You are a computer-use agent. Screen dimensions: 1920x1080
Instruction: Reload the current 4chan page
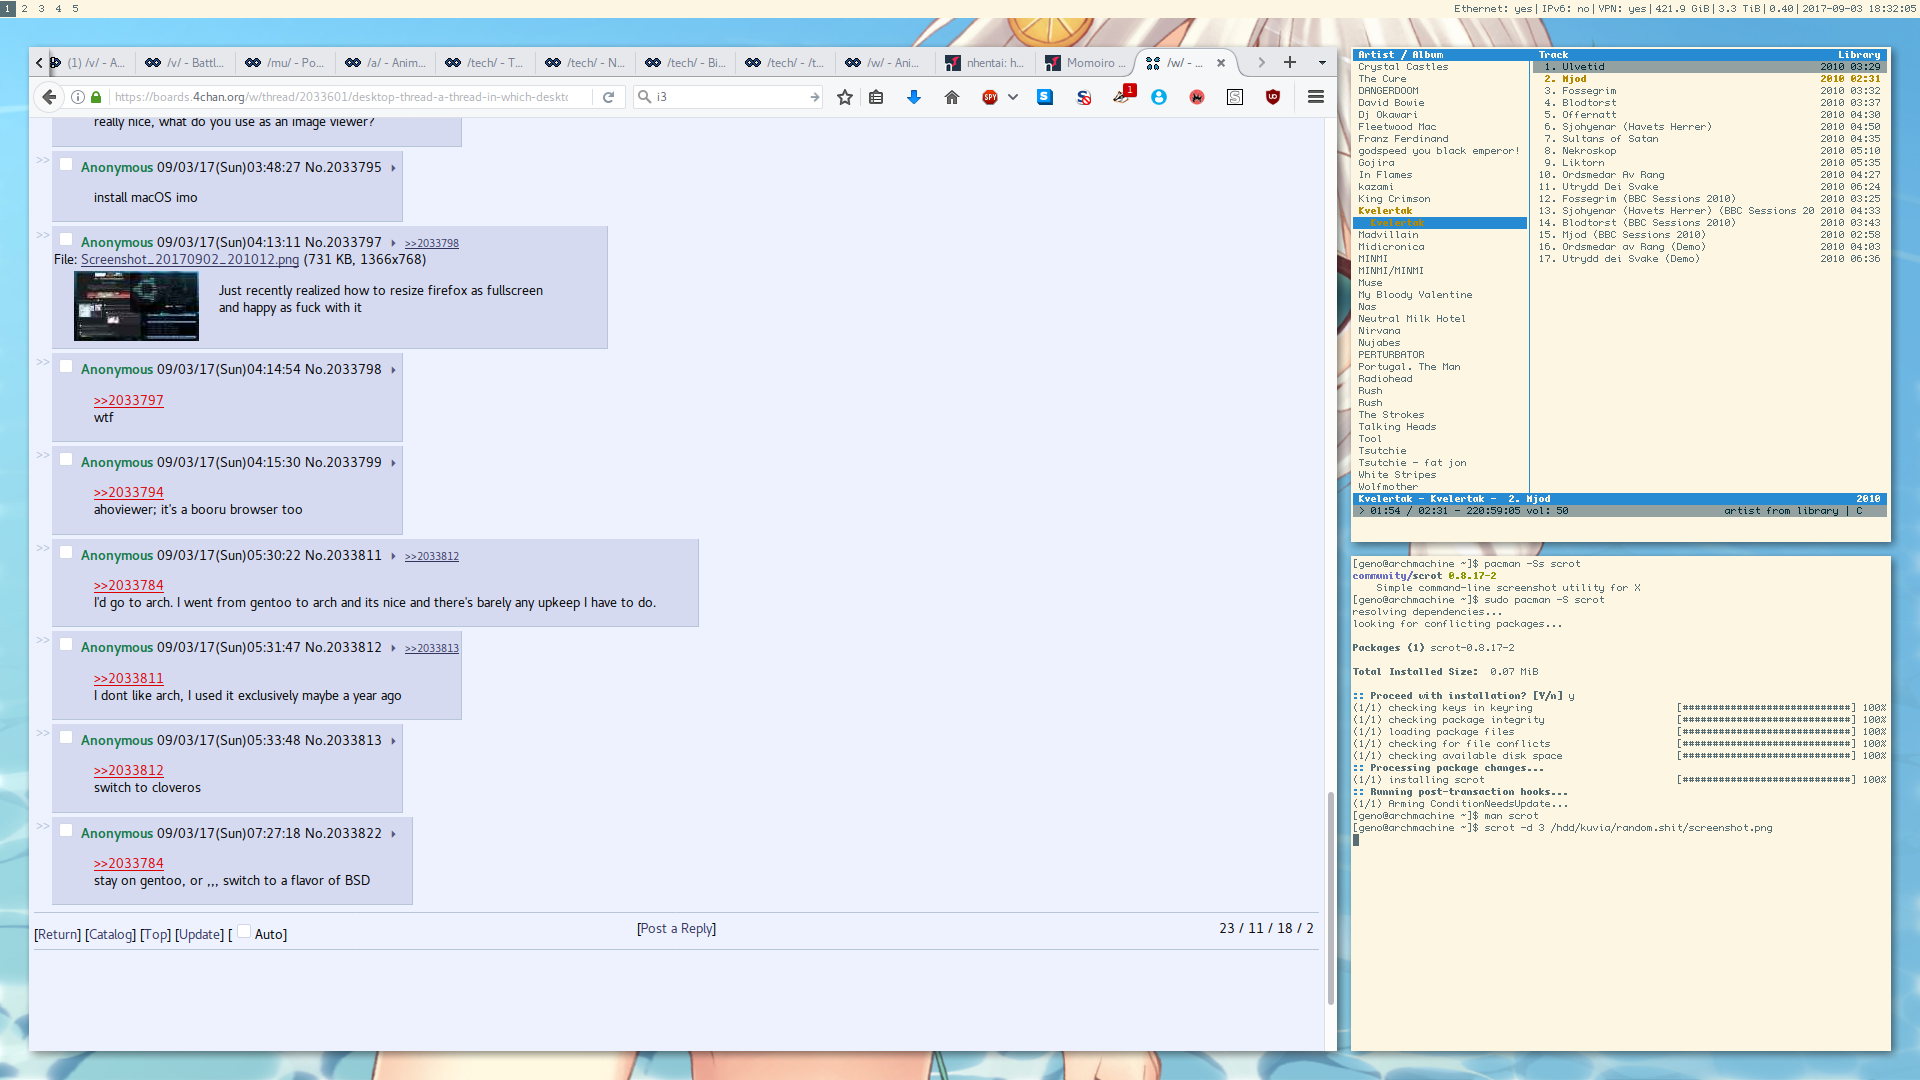click(x=608, y=97)
